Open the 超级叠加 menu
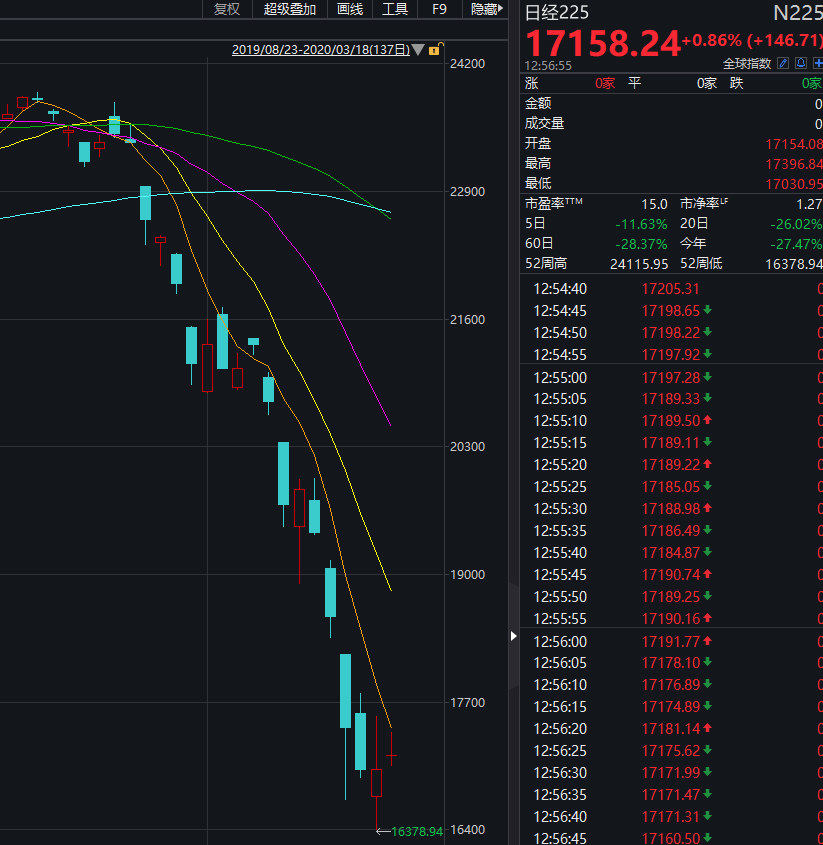 click(289, 9)
